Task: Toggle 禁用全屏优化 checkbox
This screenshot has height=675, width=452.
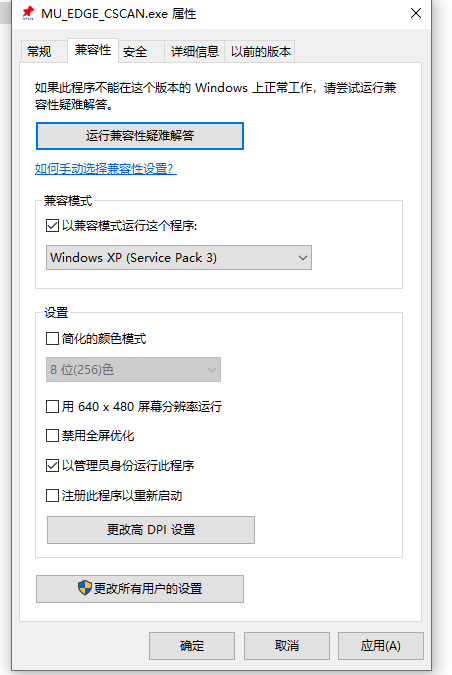Action: (x=52, y=436)
